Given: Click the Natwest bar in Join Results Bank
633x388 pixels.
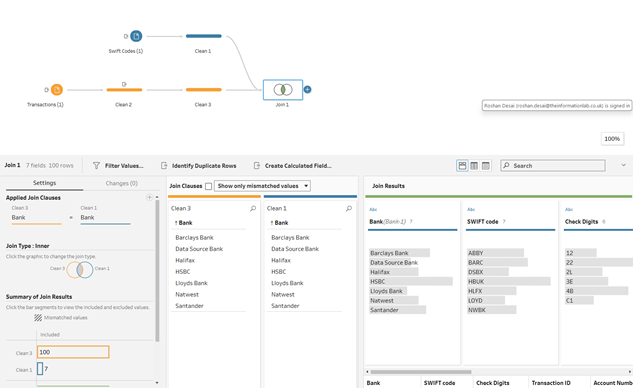Looking at the screenshot, I should (394, 300).
